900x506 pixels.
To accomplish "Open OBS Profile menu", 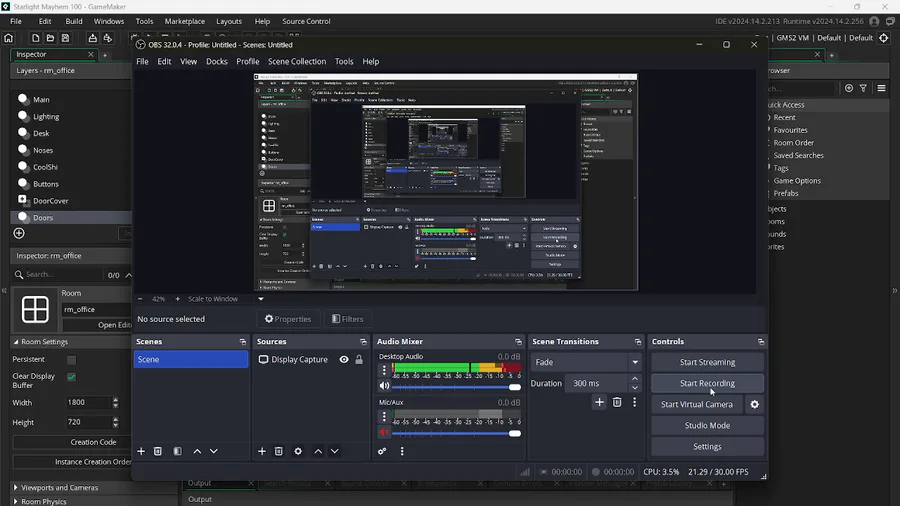I will pos(247,61).
